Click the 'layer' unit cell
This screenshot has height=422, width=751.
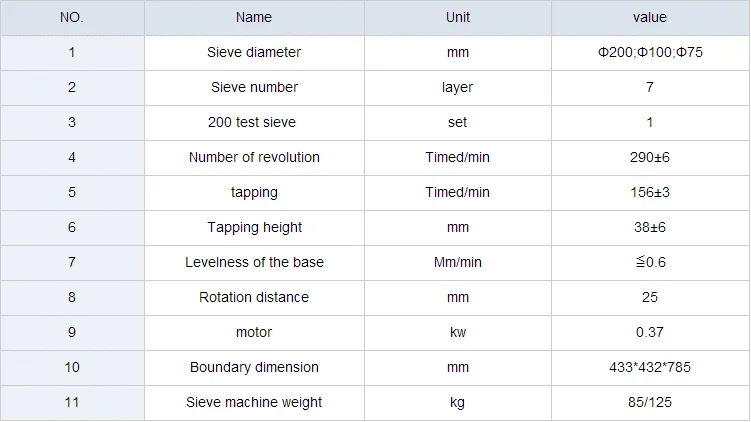[x=457, y=87]
